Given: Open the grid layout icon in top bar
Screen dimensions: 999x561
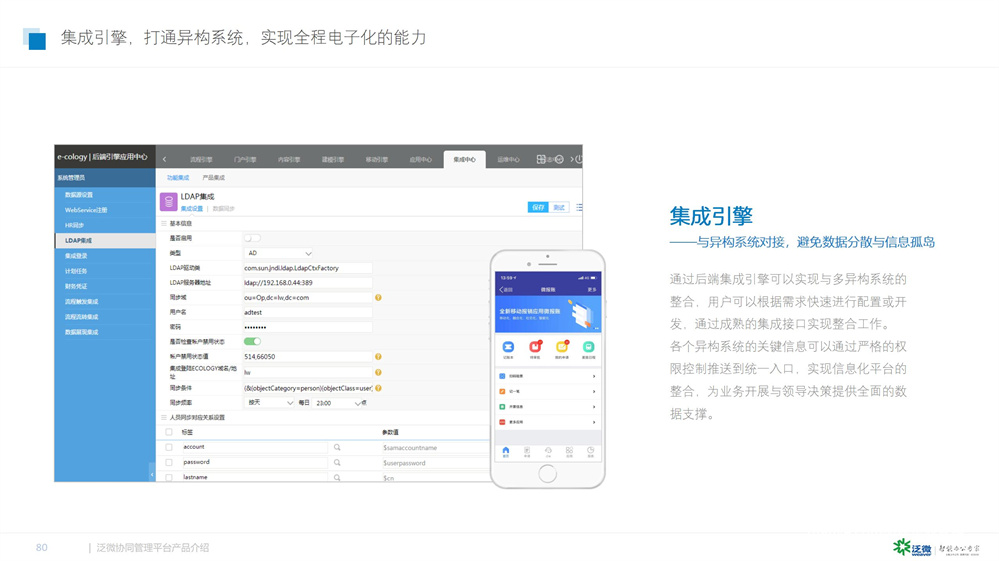Looking at the screenshot, I should [x=541, y=159].
